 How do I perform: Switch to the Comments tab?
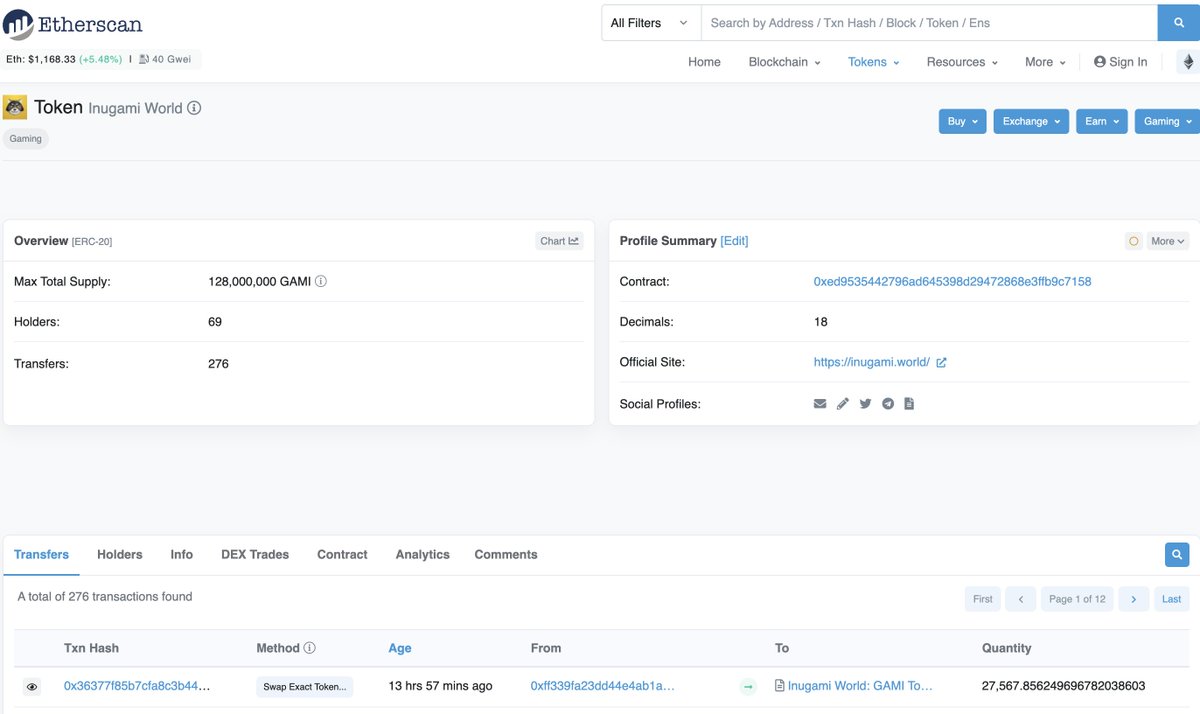coord(506,554)
